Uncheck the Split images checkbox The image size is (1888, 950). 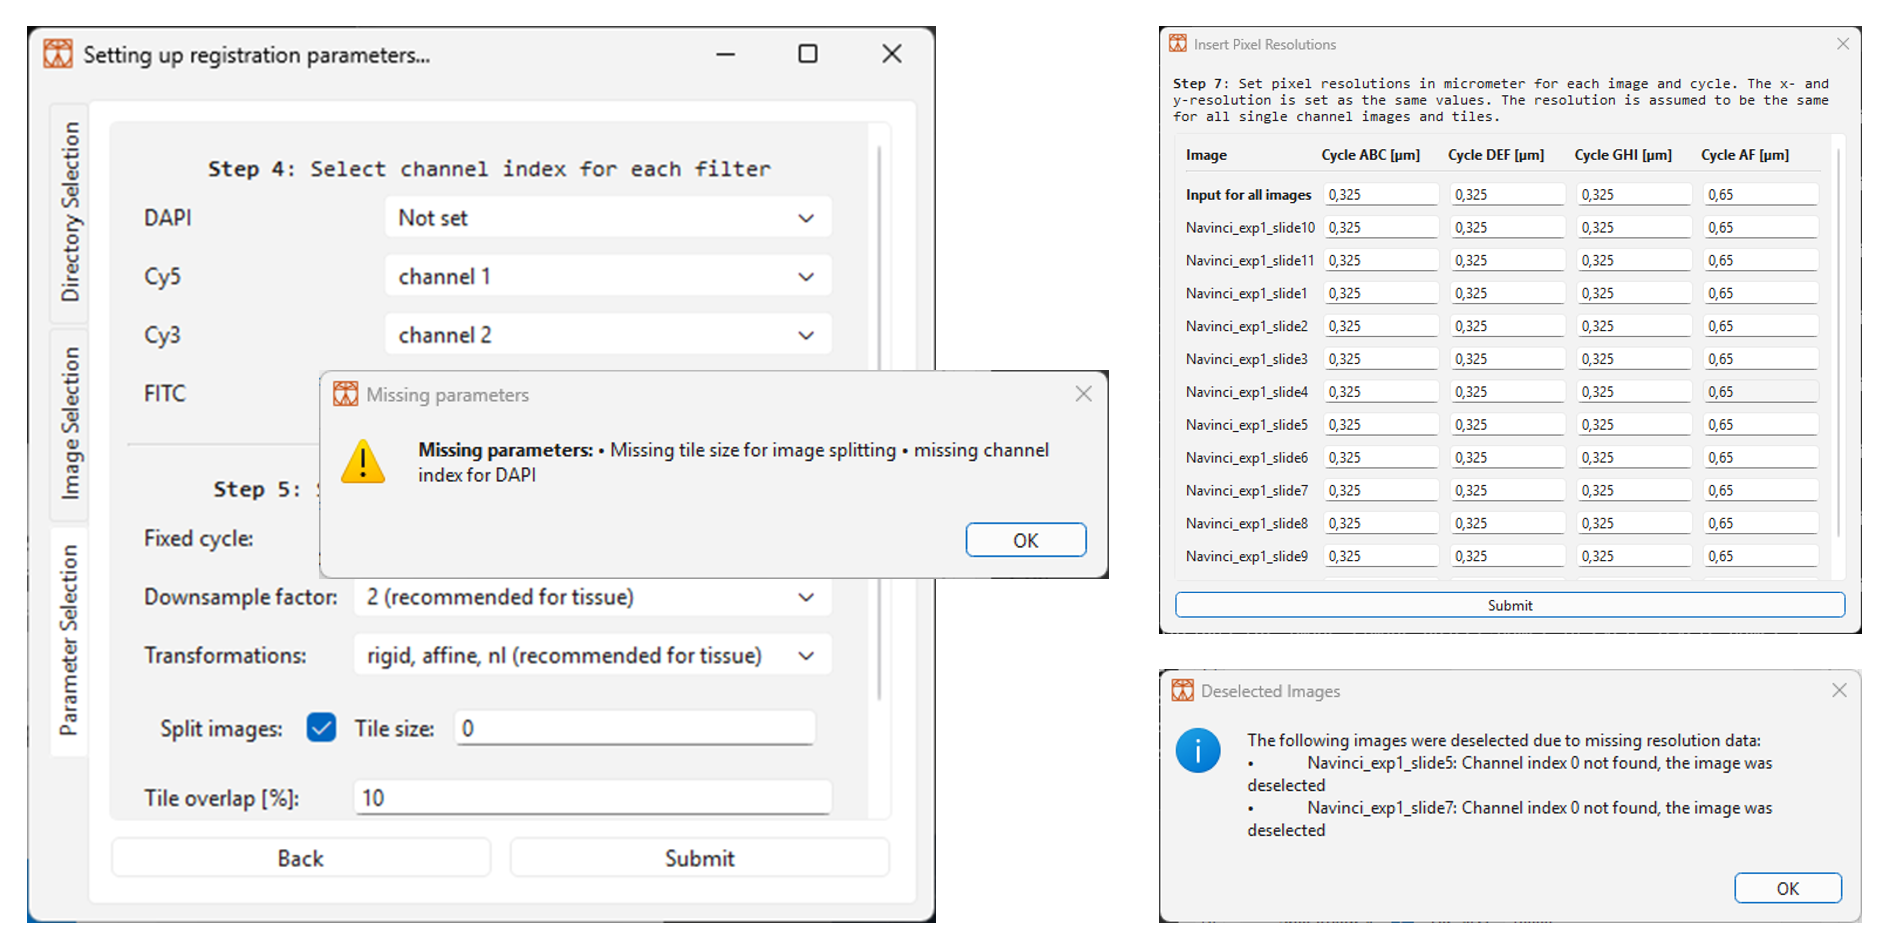tap(321, 728)
